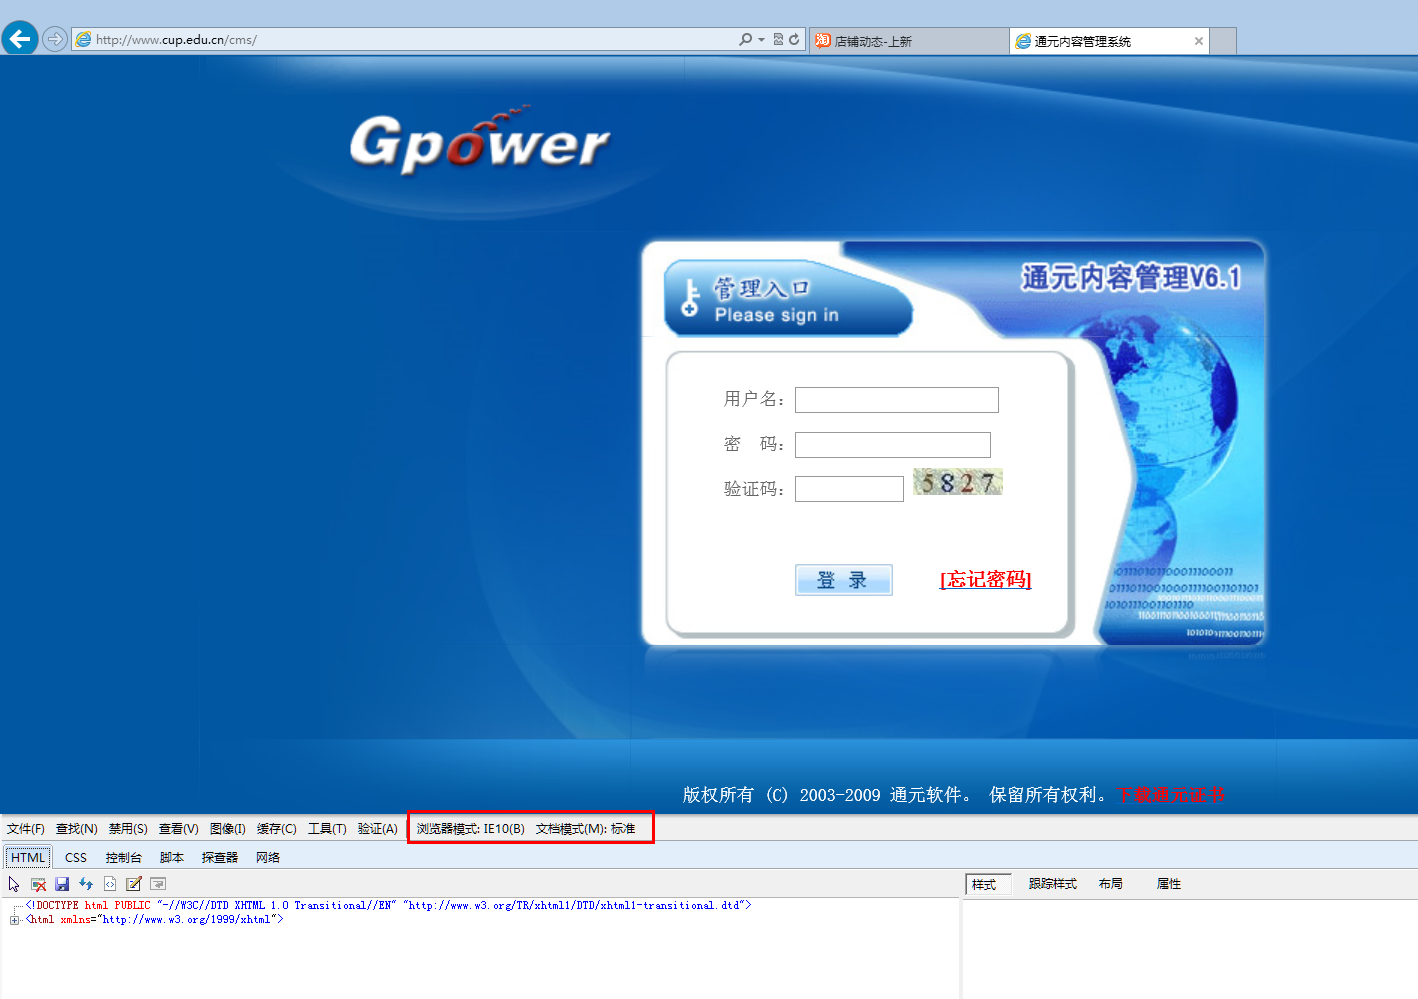Screen dimensions: 1418x999
Task: Switch to the CSS tab in dev tools
Action: pyautogui.click(x=76, y=858)
